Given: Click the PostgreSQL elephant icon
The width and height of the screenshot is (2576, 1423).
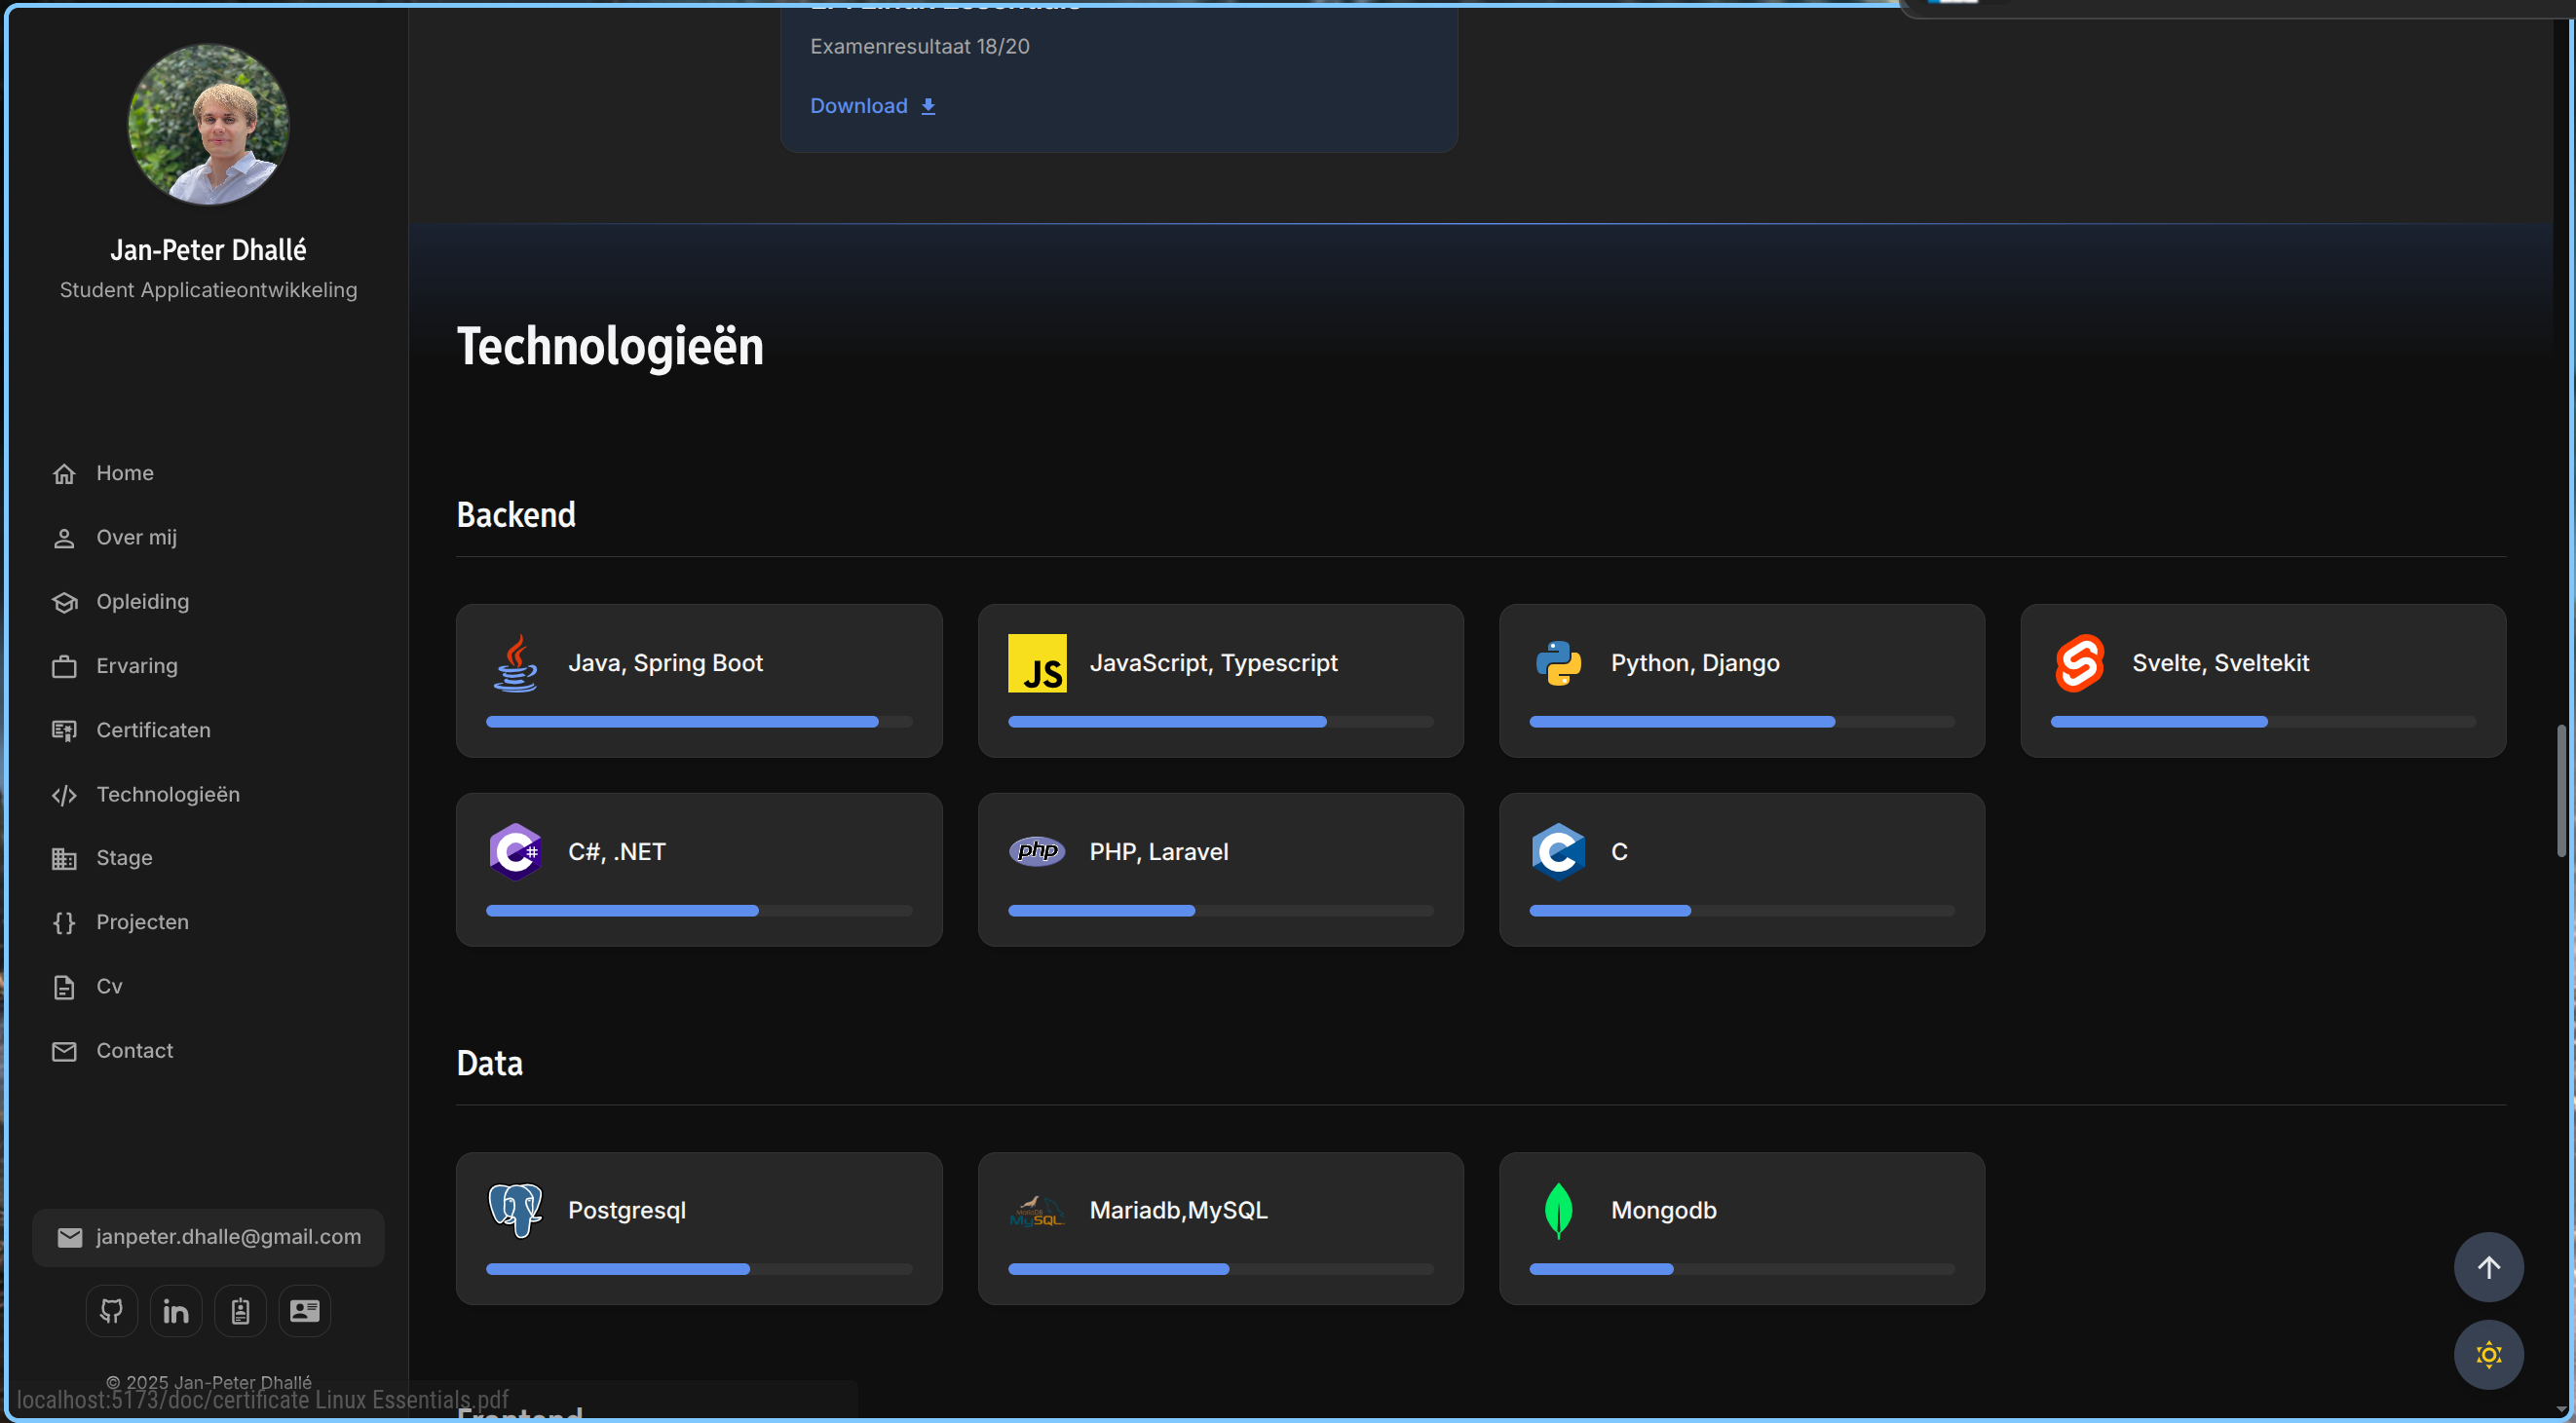Looking at the screenshot, I should click(x=516, y=1210).
